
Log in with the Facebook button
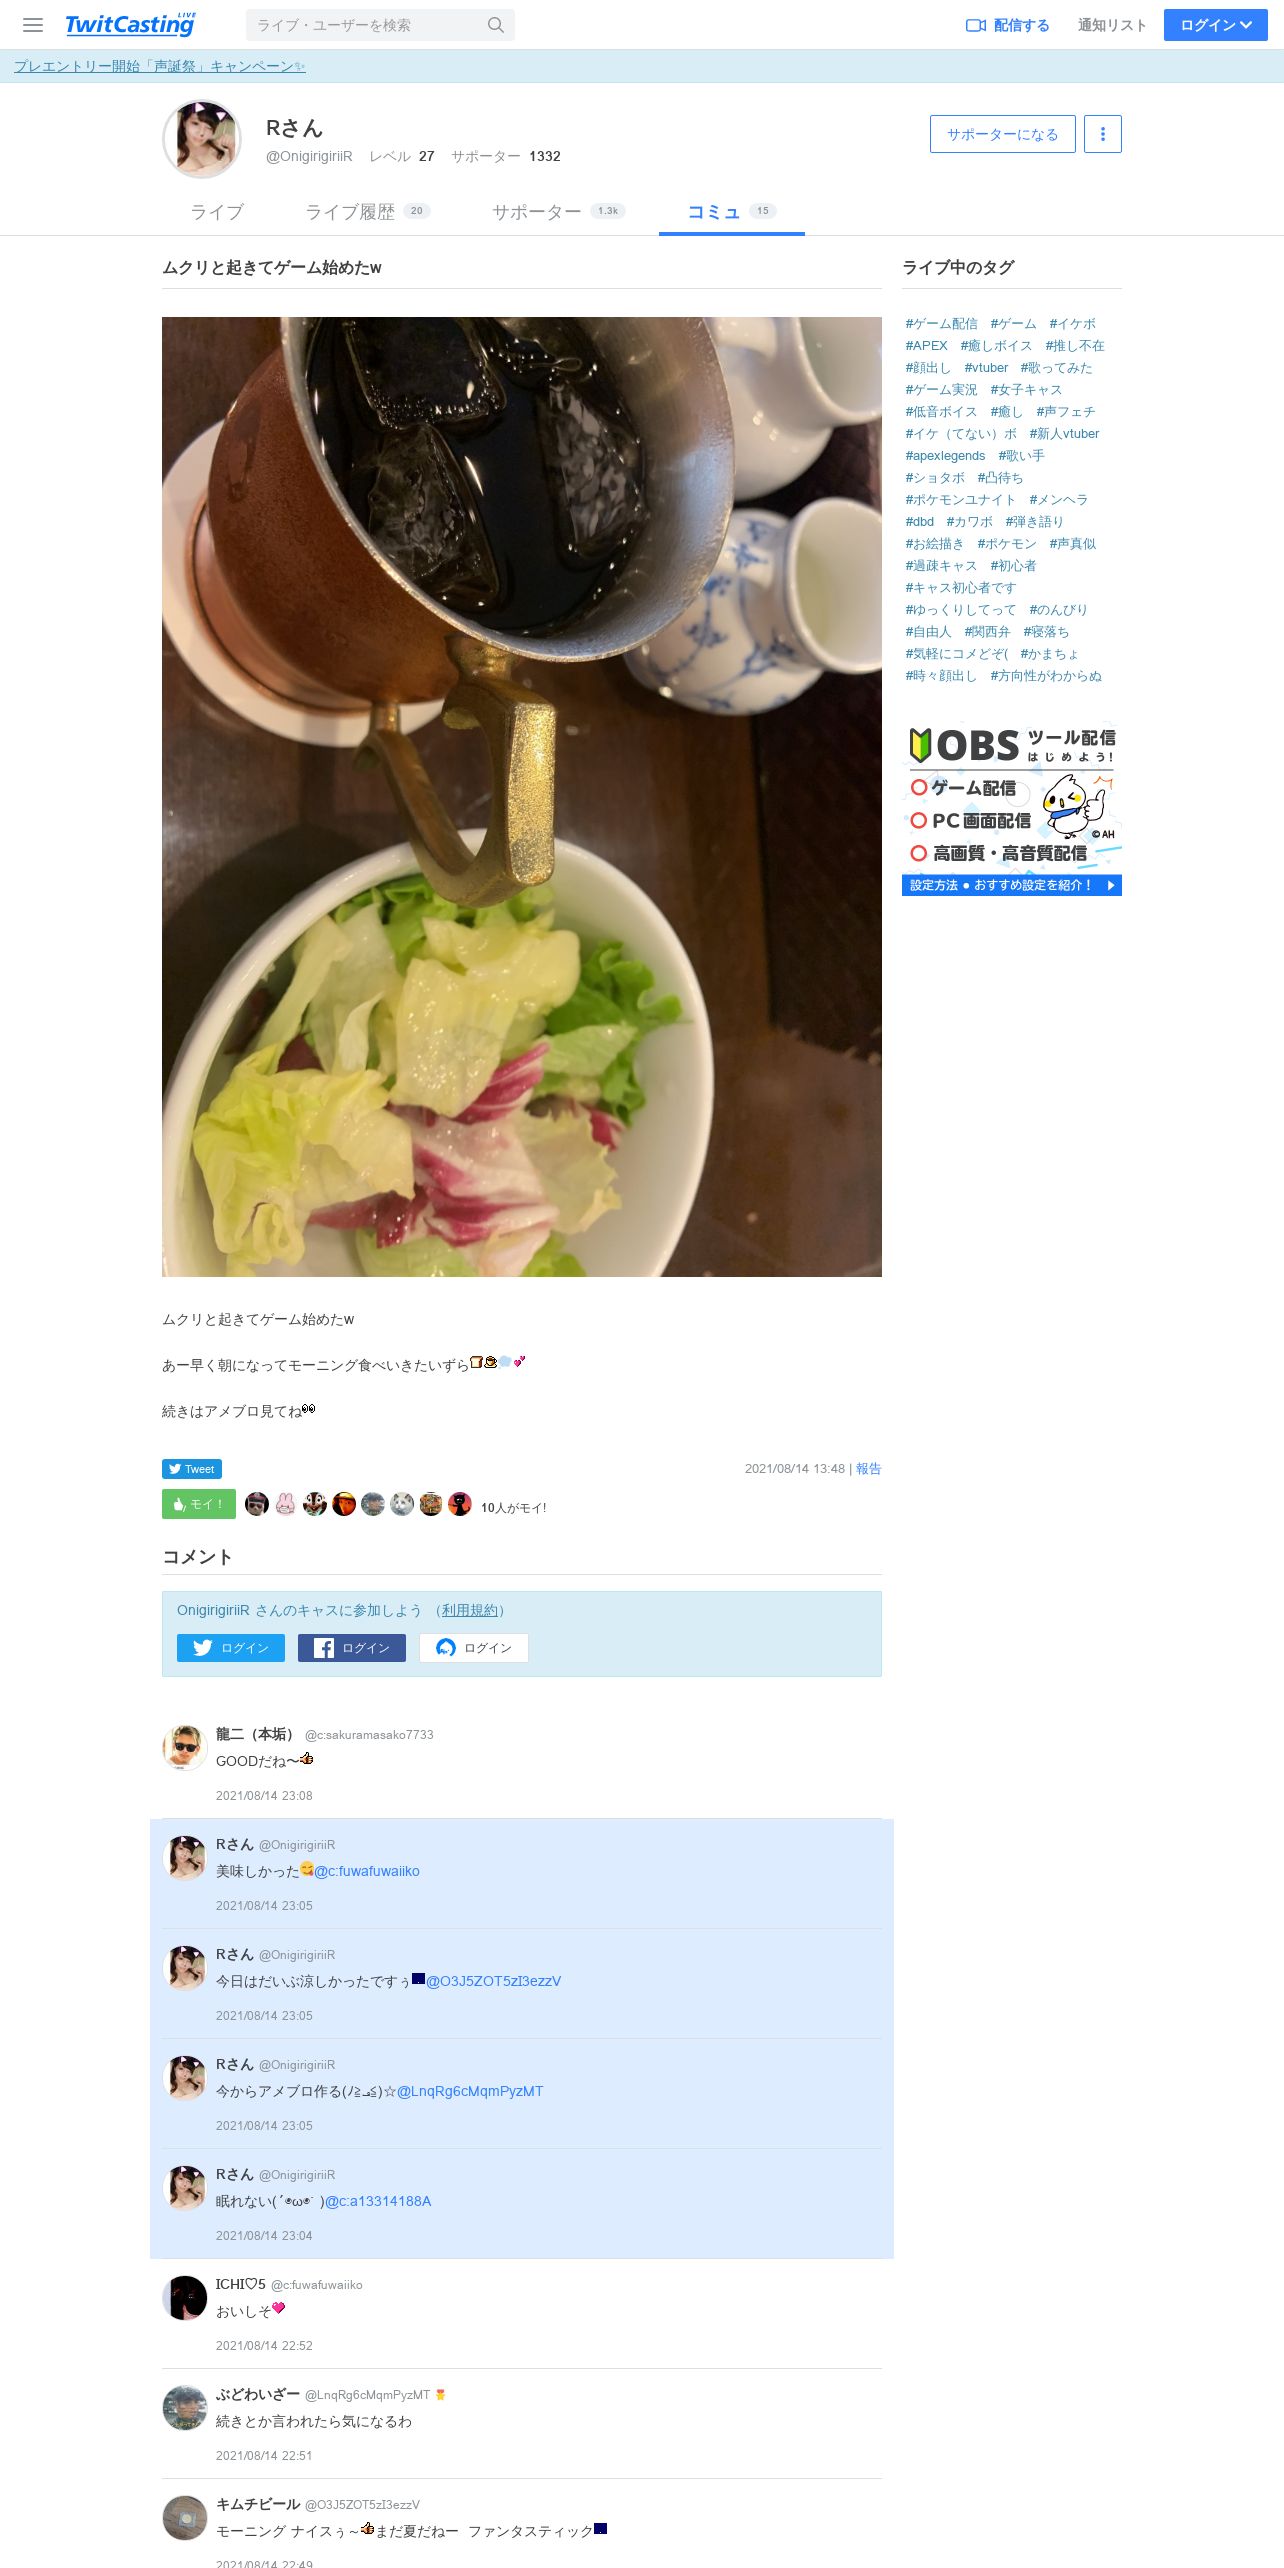pos(352,1648)
